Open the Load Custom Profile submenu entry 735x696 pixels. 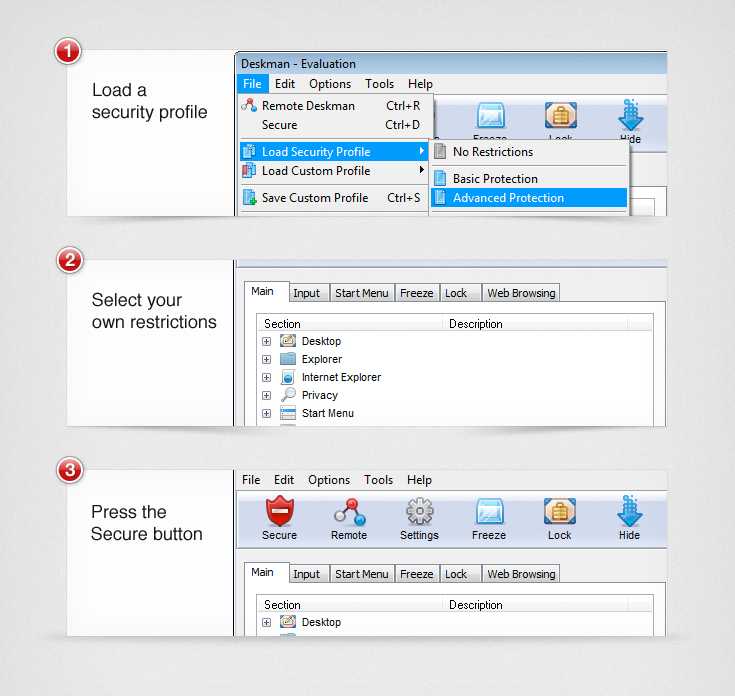point(334,171)
